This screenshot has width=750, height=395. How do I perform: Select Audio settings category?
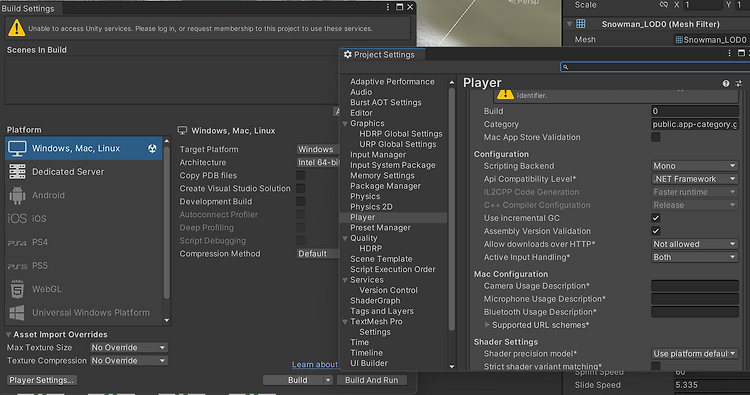point(361,92)
